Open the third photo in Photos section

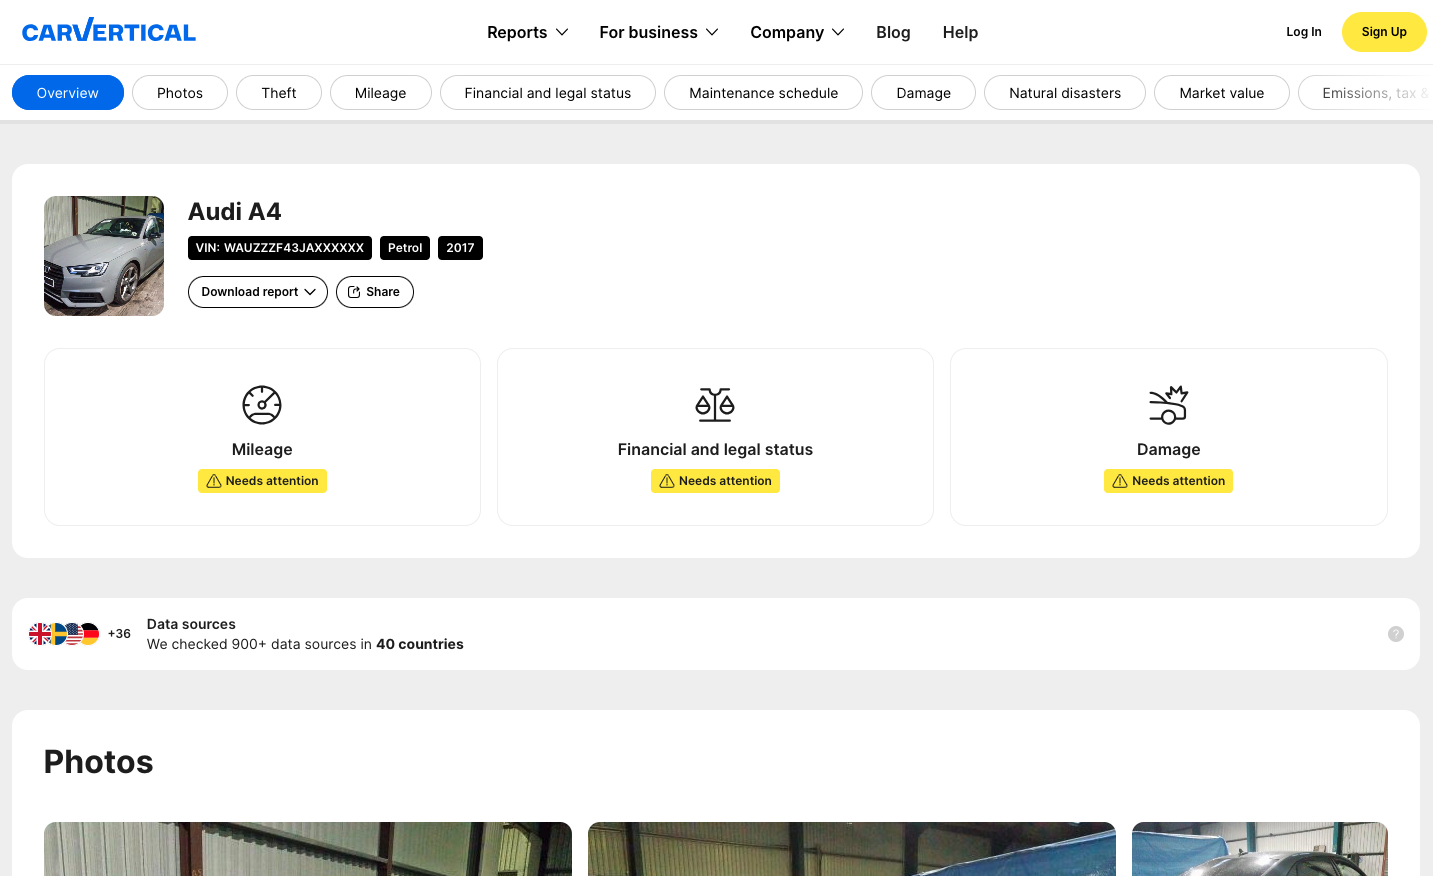[1260, 849]
